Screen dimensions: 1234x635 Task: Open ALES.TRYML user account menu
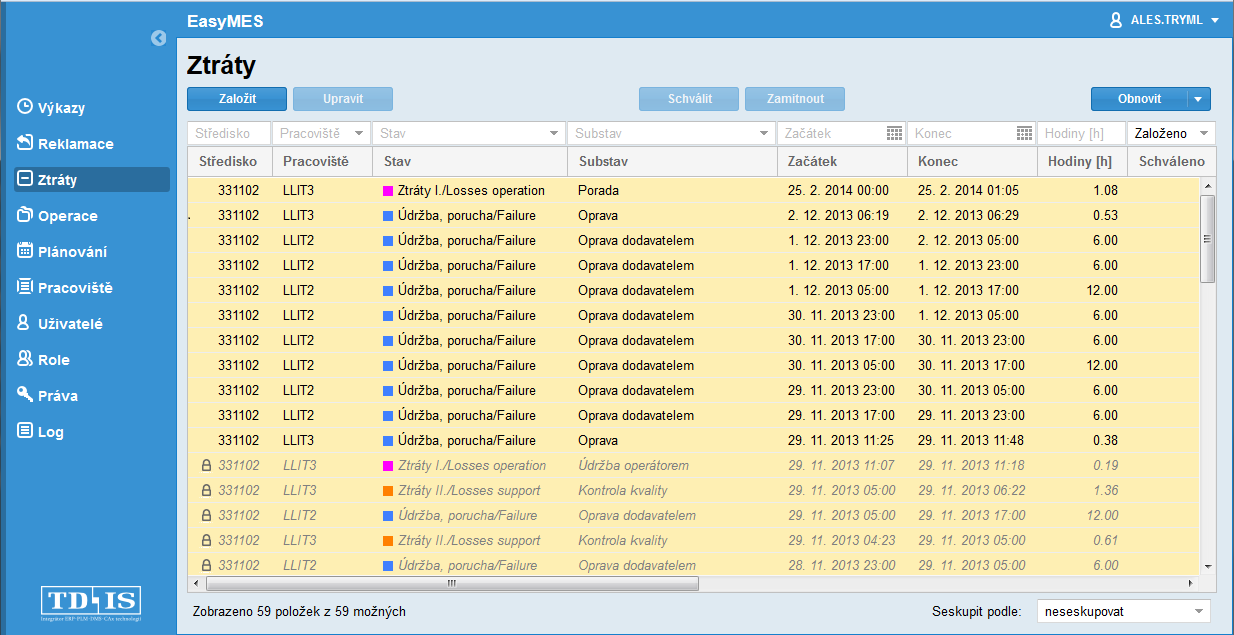coord(1165,20)
